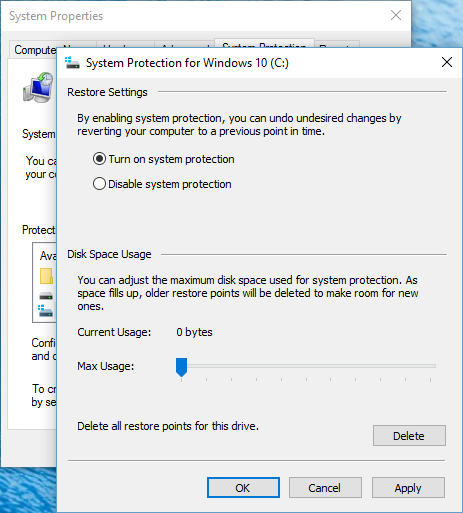The width and height of the screenshot is (463, 513).
Task: Click the system restore computer icon
Action: click(38, 87)
